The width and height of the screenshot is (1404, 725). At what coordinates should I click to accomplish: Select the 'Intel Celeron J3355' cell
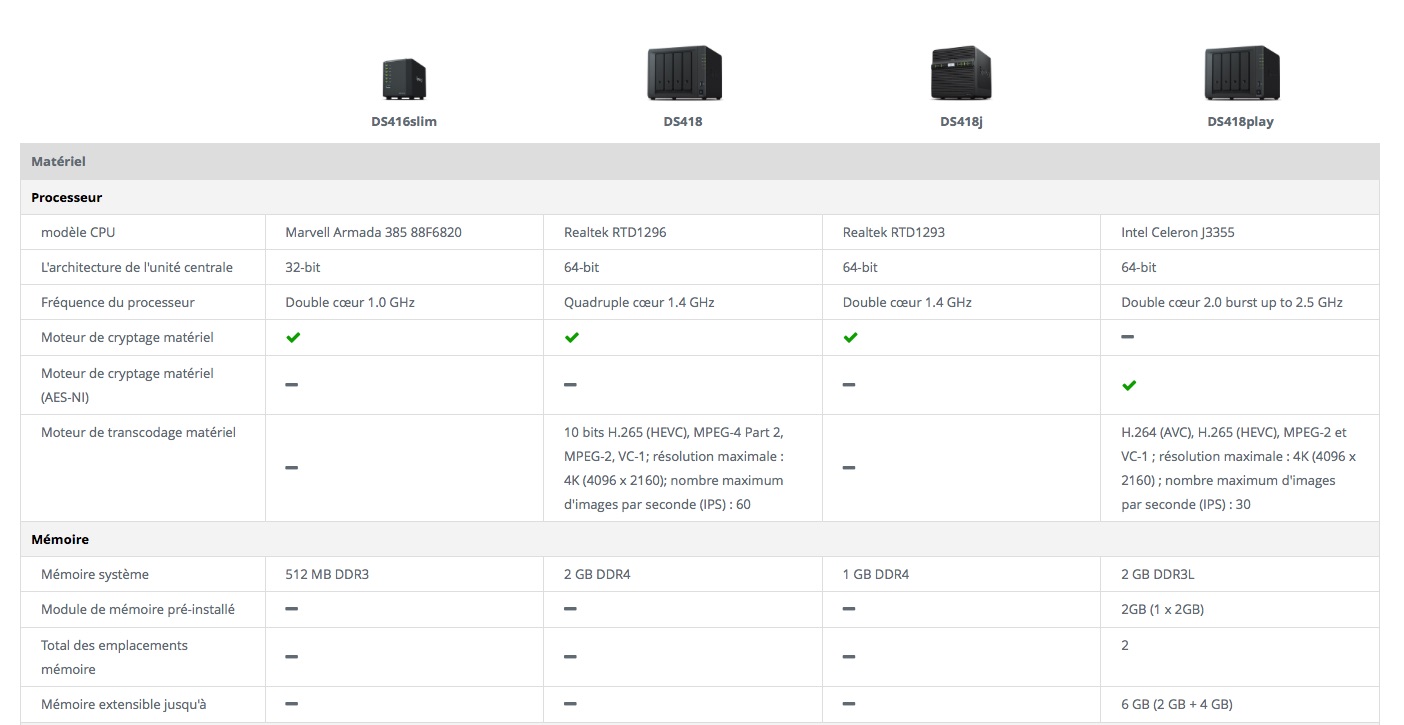(1178, 232)
